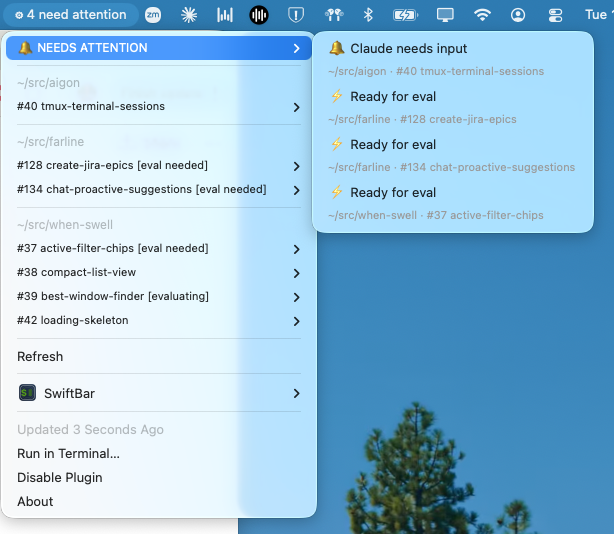Select 'Ready for eval' above #37 active-filter-chips

pos(393,193)
